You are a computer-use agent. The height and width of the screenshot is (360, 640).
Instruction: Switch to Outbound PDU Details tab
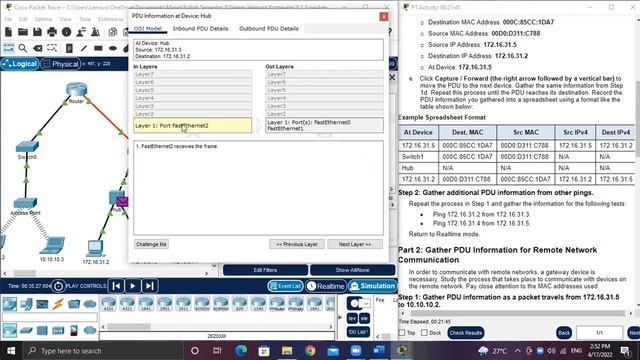pyautogui.click(x=269, y=29)
